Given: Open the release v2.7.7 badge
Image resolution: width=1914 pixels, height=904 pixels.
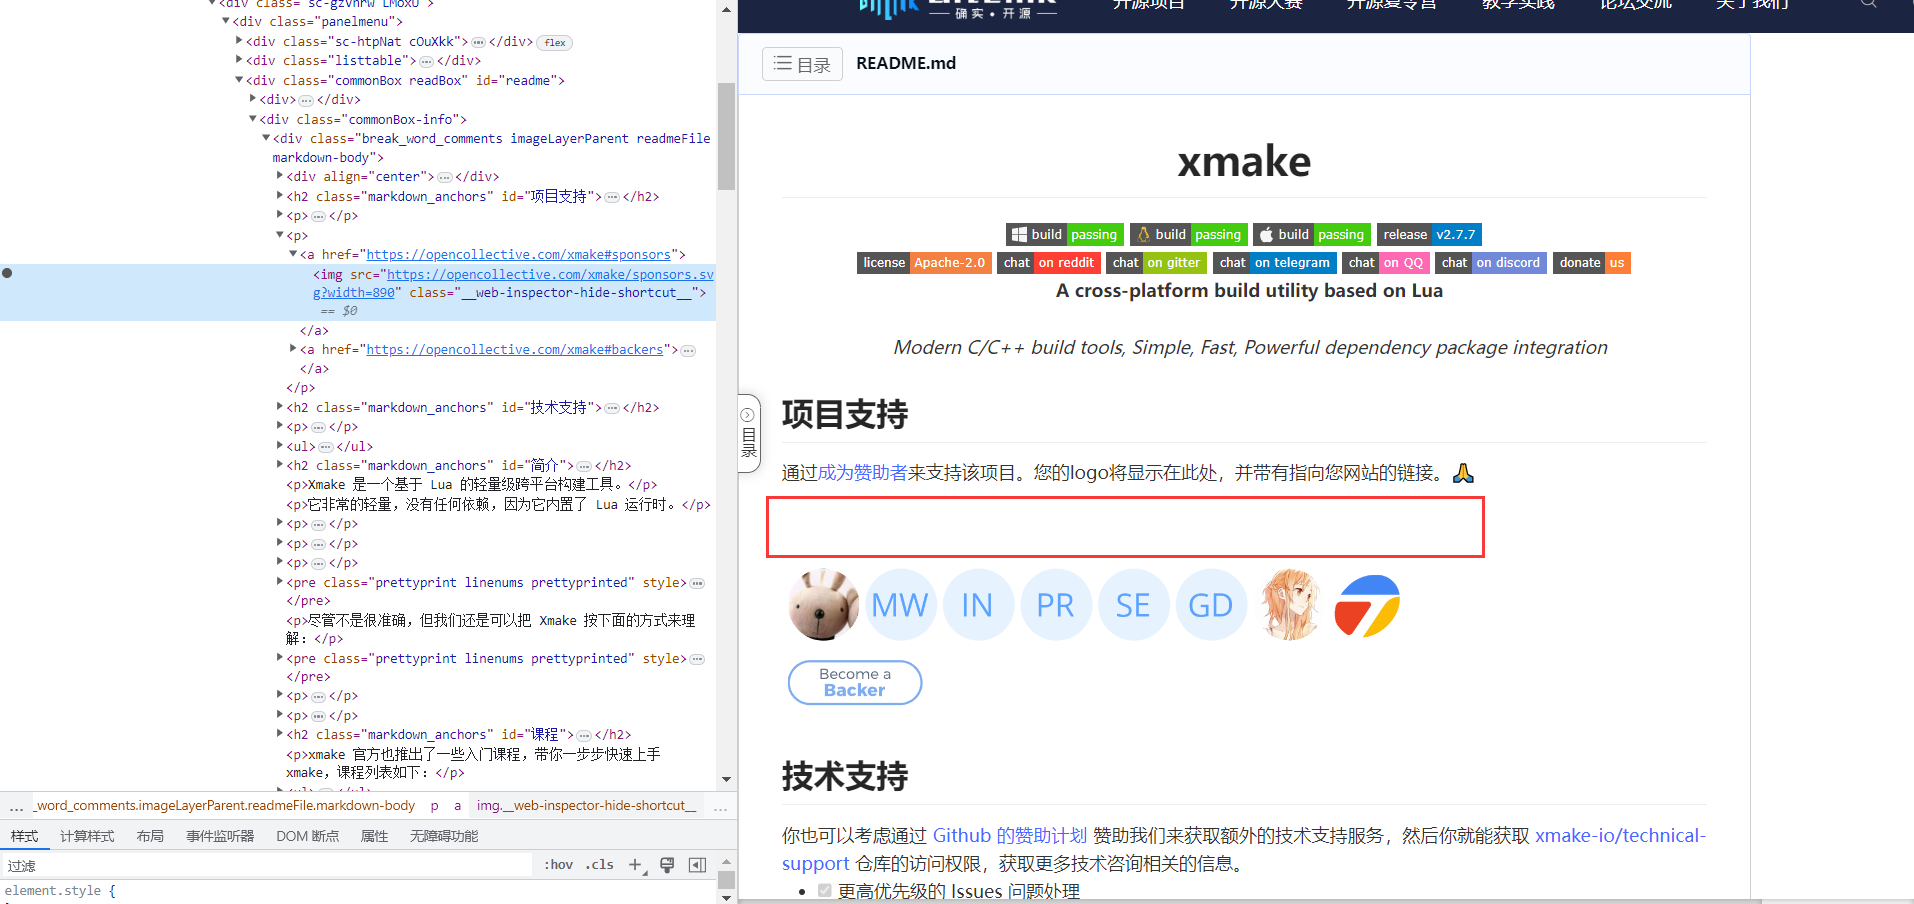Looking at the screenshot, I should (1429, 235).
